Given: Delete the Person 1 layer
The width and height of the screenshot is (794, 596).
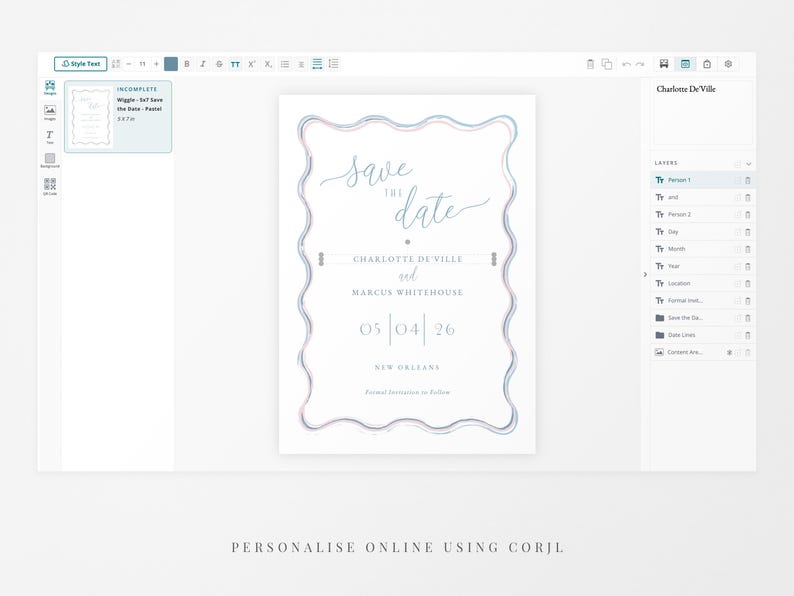Looking at the screenshot, I should click(748, 180).
